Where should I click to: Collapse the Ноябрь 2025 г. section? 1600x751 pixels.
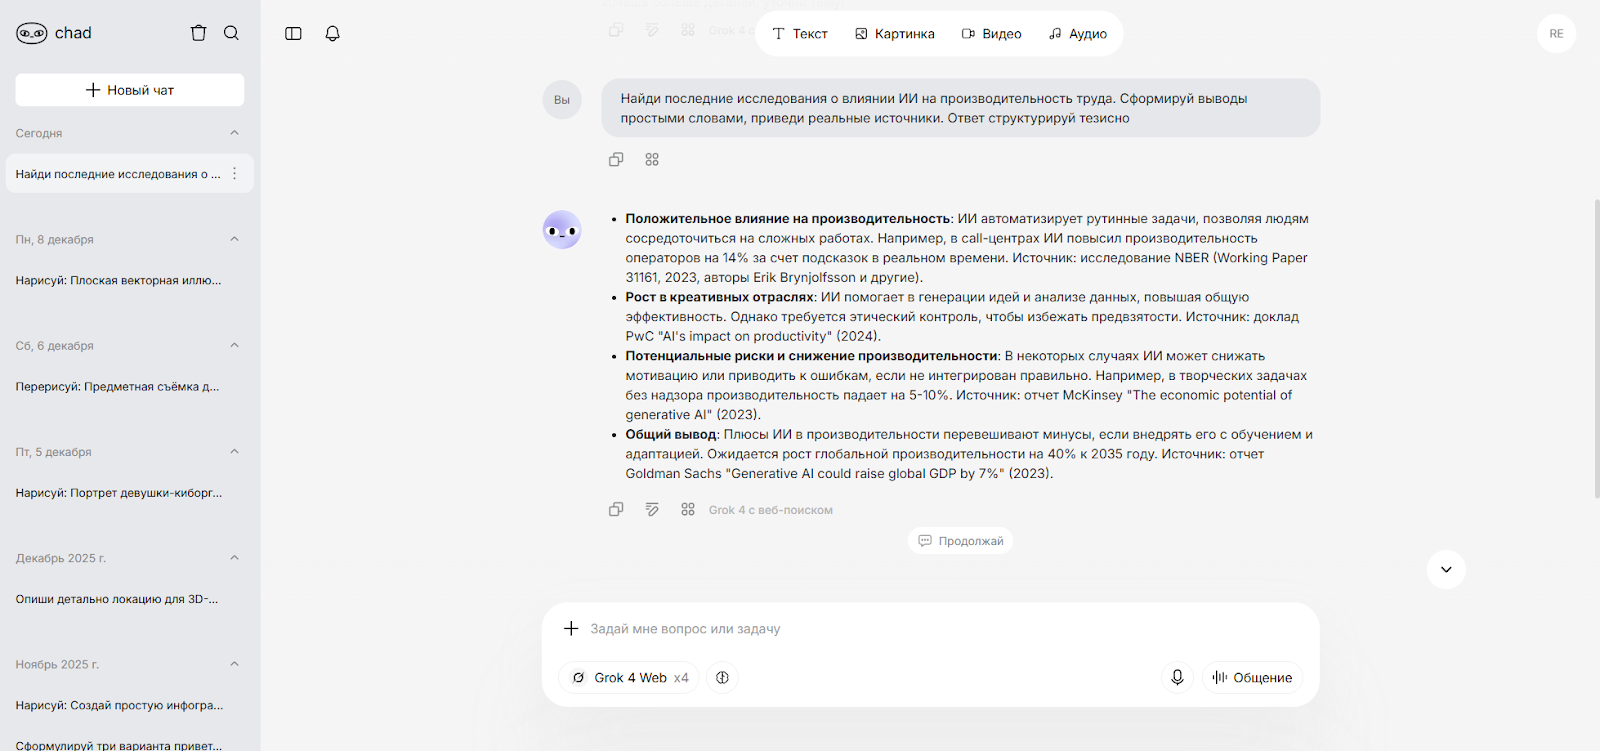pyautogui.click(x=234, y=664)
